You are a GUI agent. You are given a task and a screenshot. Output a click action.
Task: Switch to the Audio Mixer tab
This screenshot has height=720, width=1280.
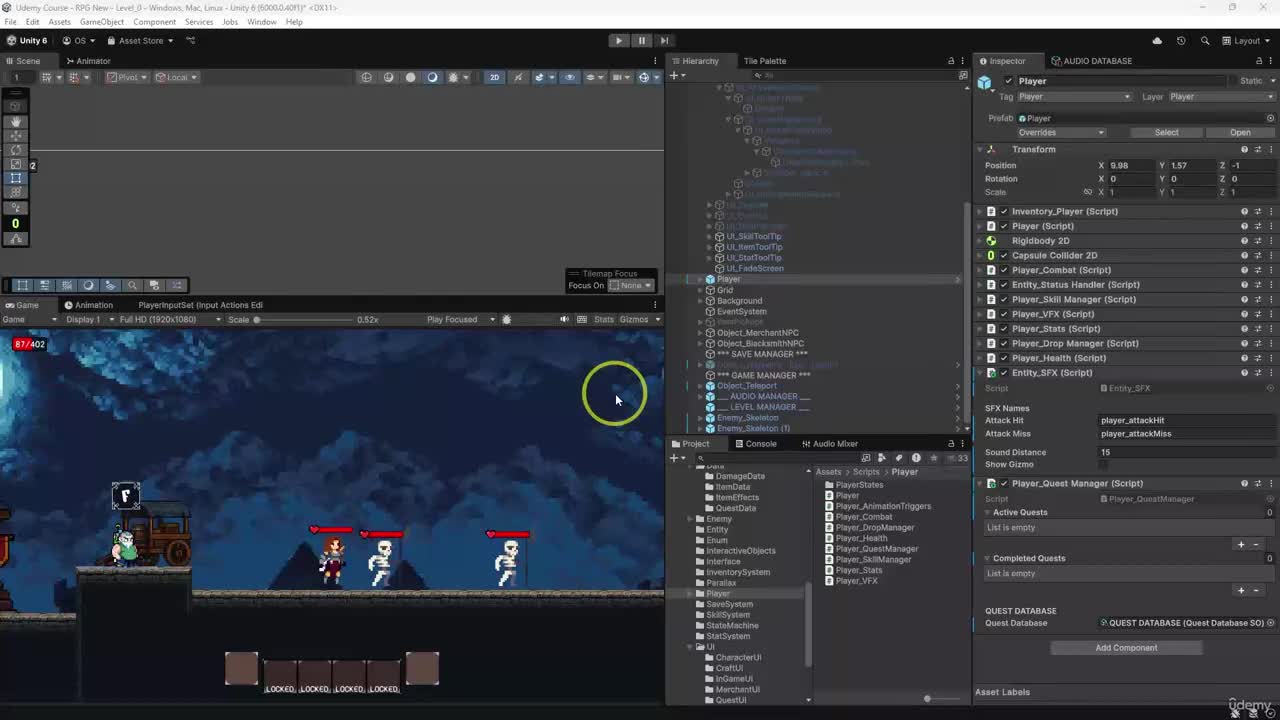tap(830, 444)
